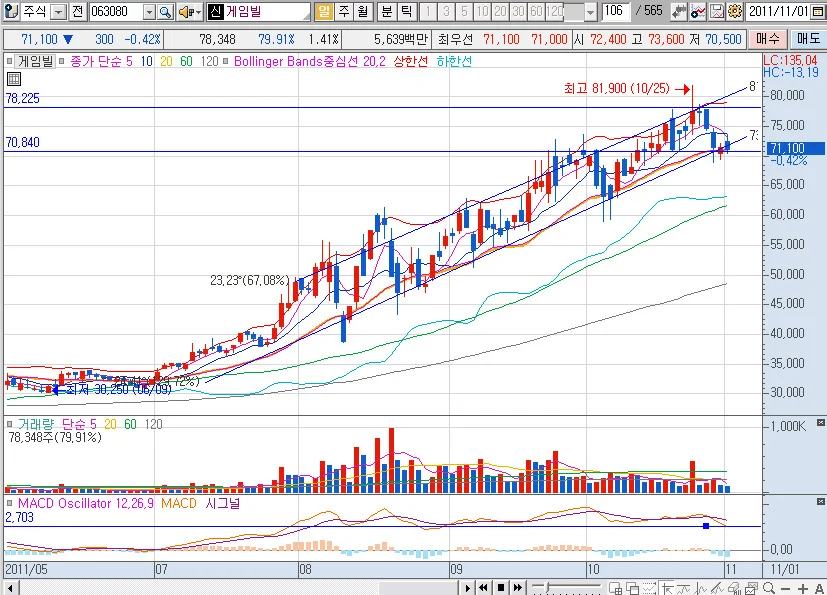Collapse the volume panel via its corner button
Screen dimensions: 827x595
coord(821,423)
